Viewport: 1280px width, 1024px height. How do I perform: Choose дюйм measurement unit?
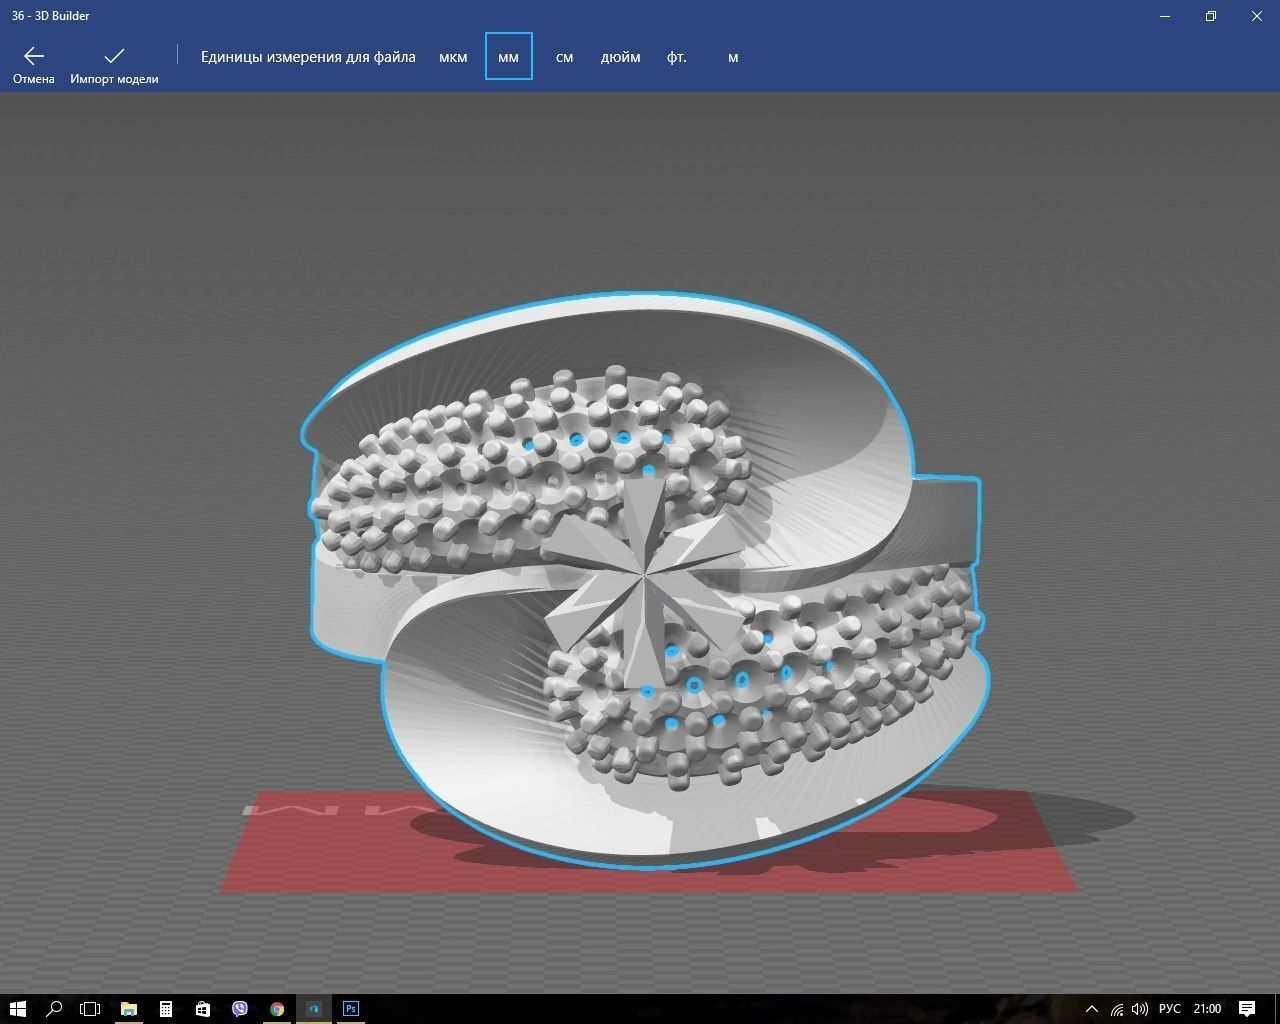pos(620,57)
